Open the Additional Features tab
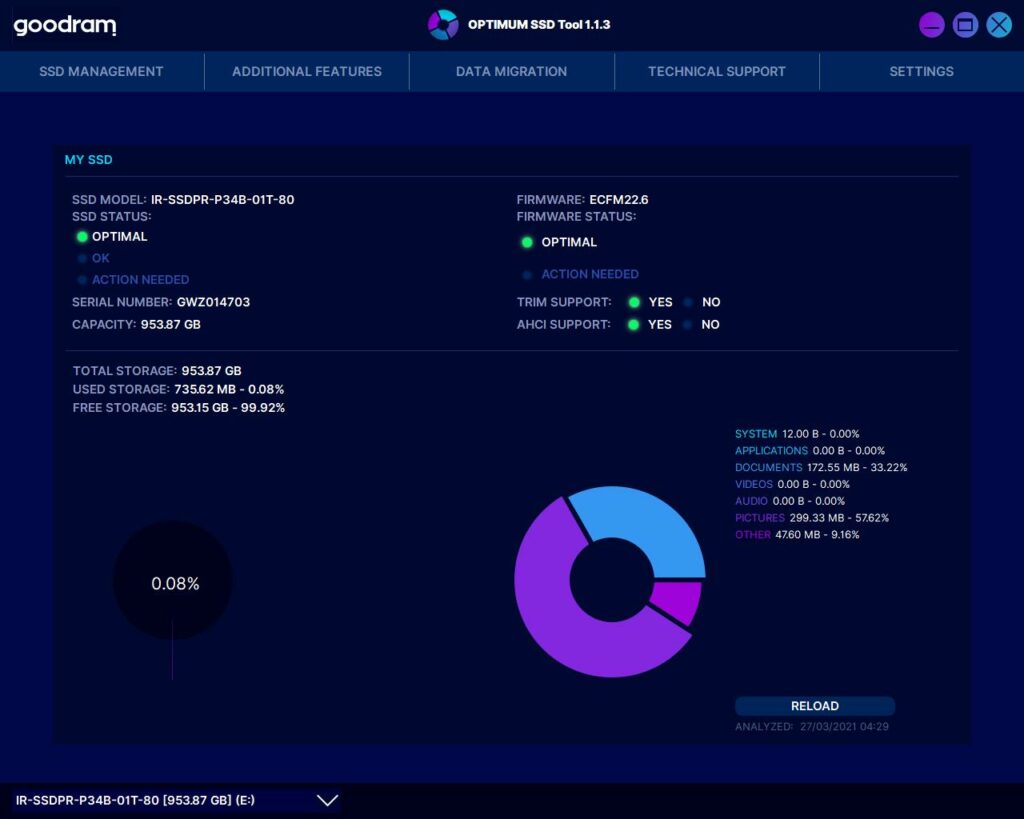Viewport: 1024px width, 819px height. [x=307, y=72]
